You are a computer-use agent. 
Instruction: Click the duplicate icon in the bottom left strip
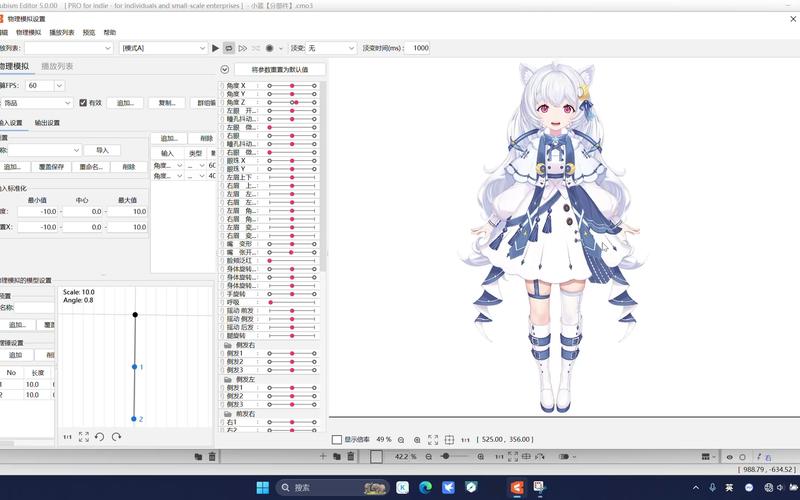[198, 457]
